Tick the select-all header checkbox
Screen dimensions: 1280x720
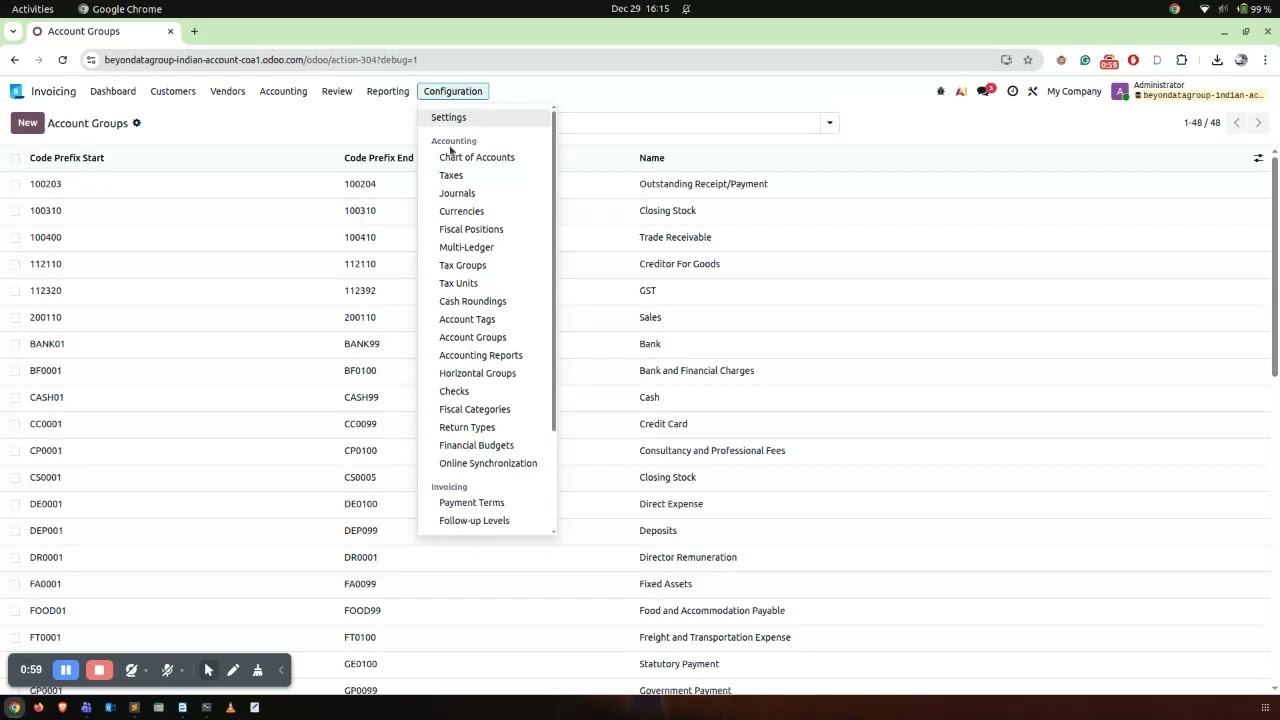point(15,158)
